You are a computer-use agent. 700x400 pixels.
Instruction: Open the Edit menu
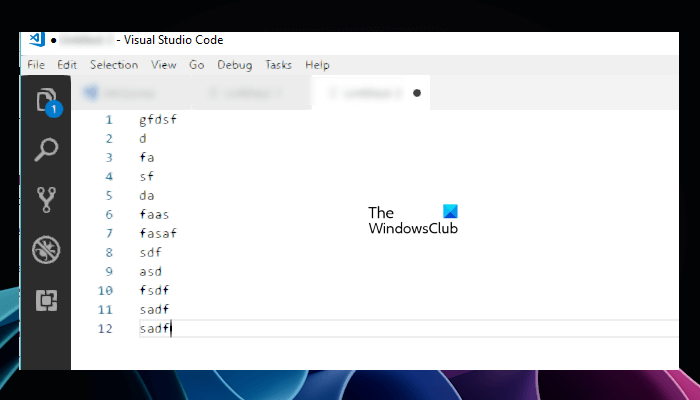[67, 65]
